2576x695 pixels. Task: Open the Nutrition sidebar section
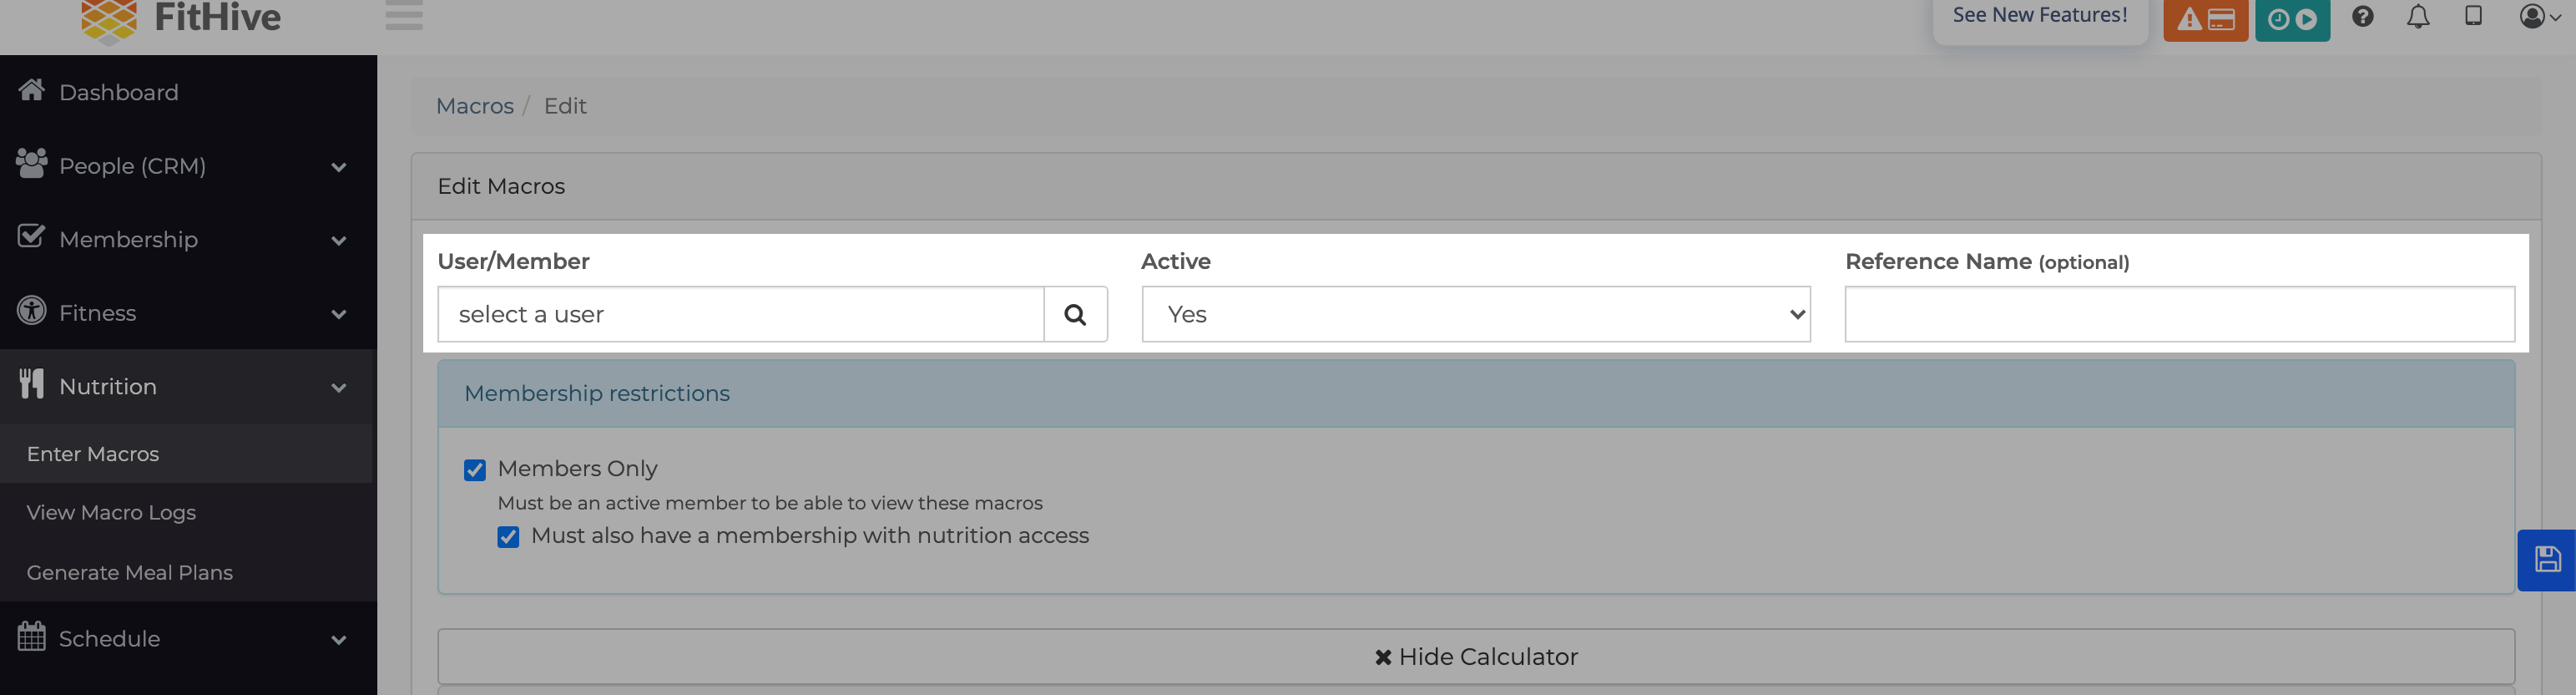[x=188, y=386]
